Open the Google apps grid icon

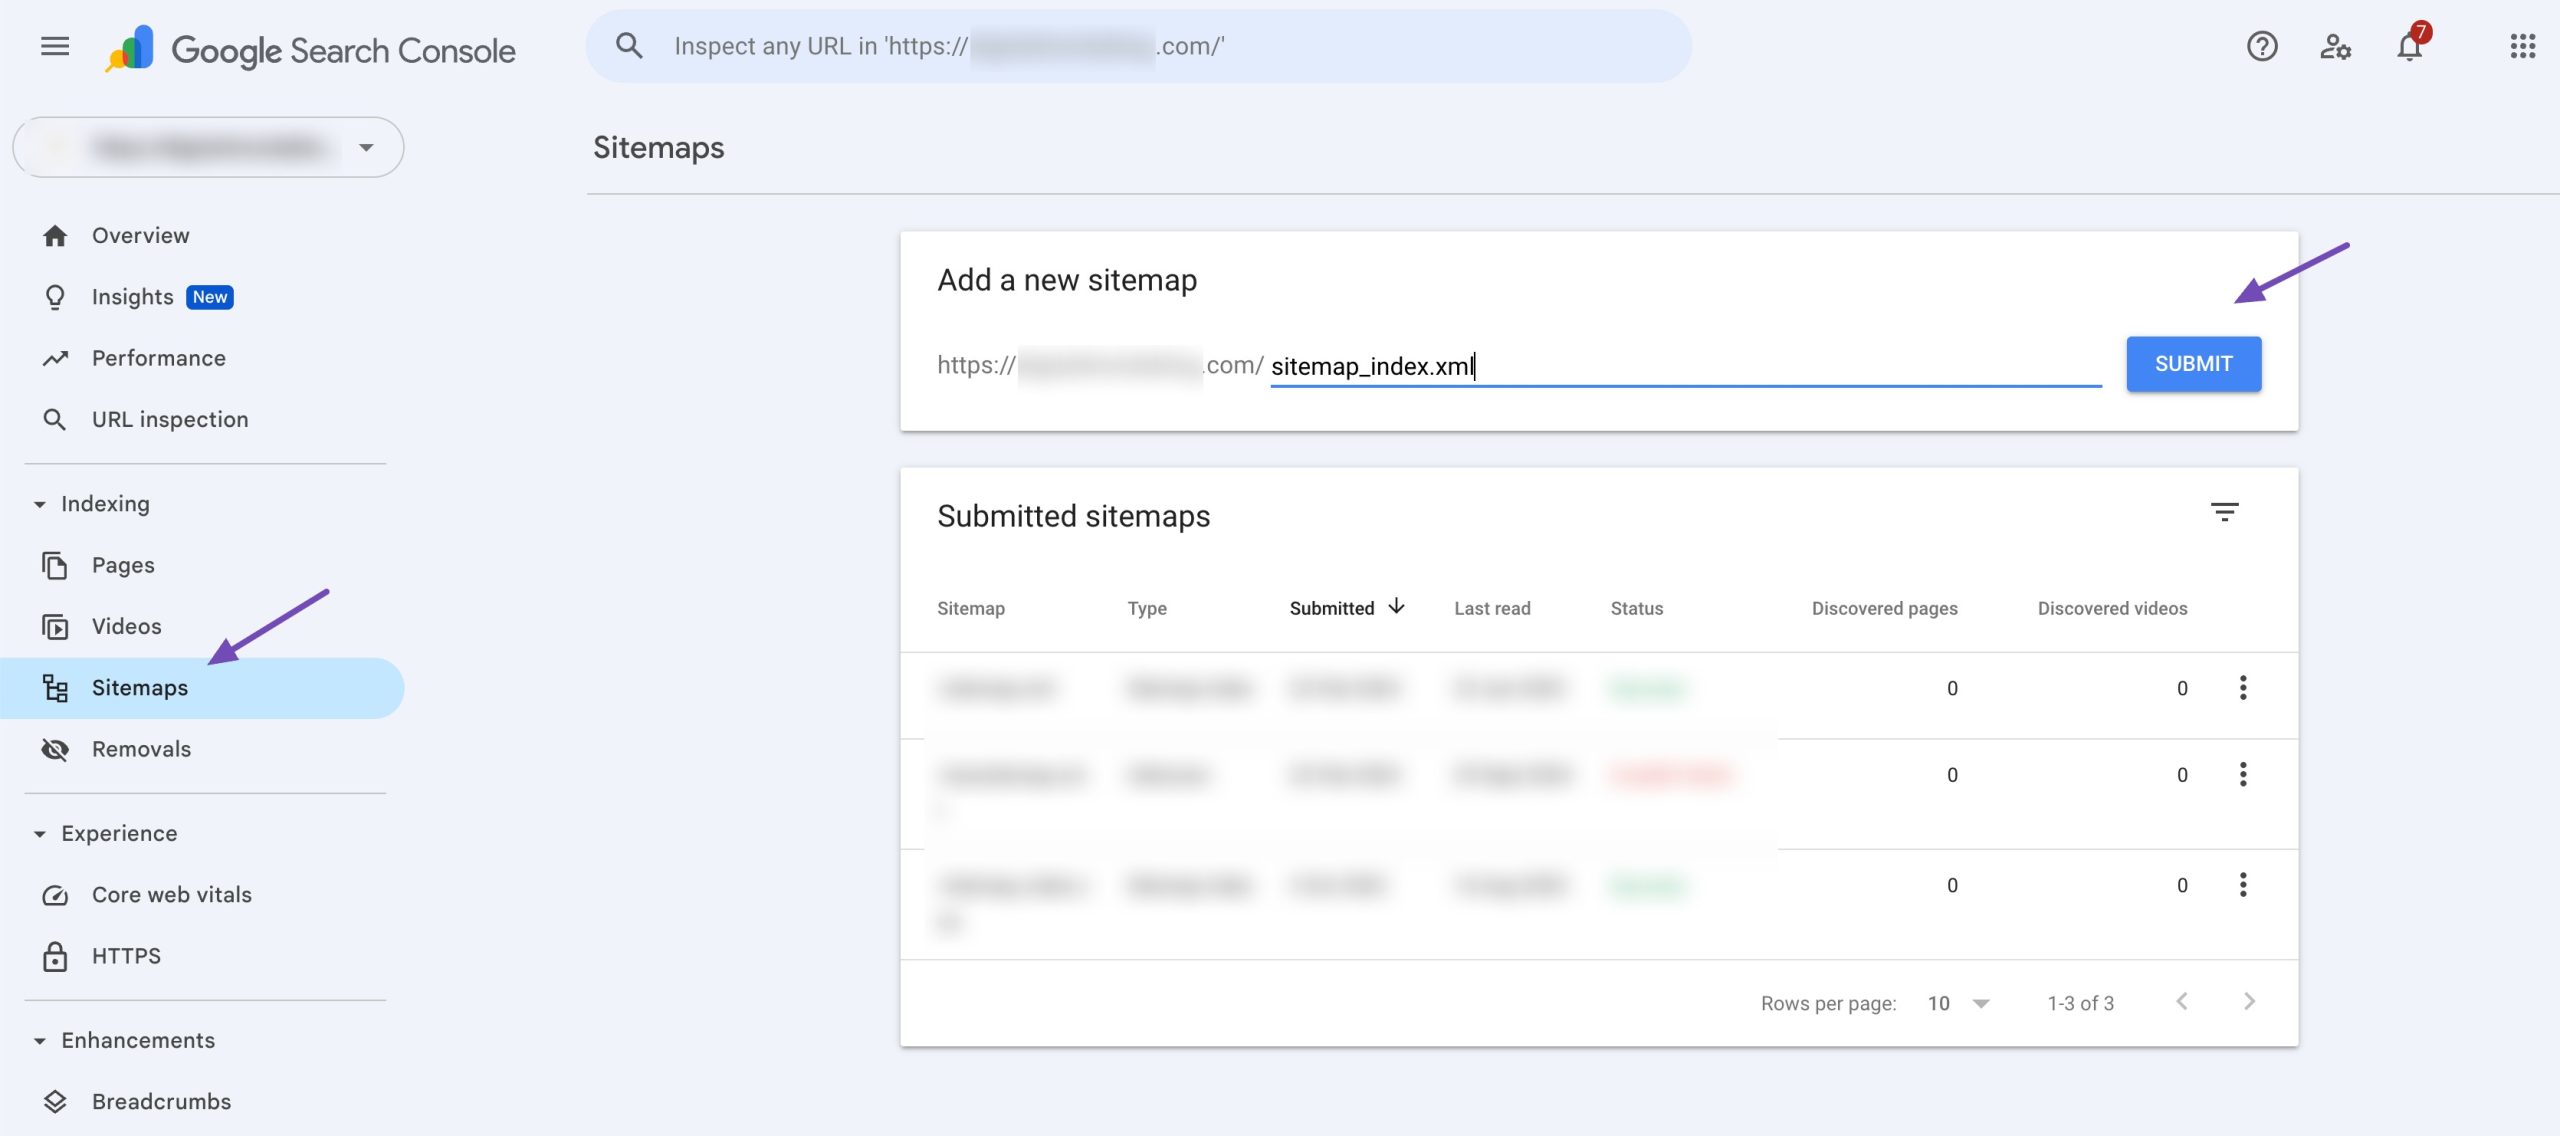[2522, 46]
